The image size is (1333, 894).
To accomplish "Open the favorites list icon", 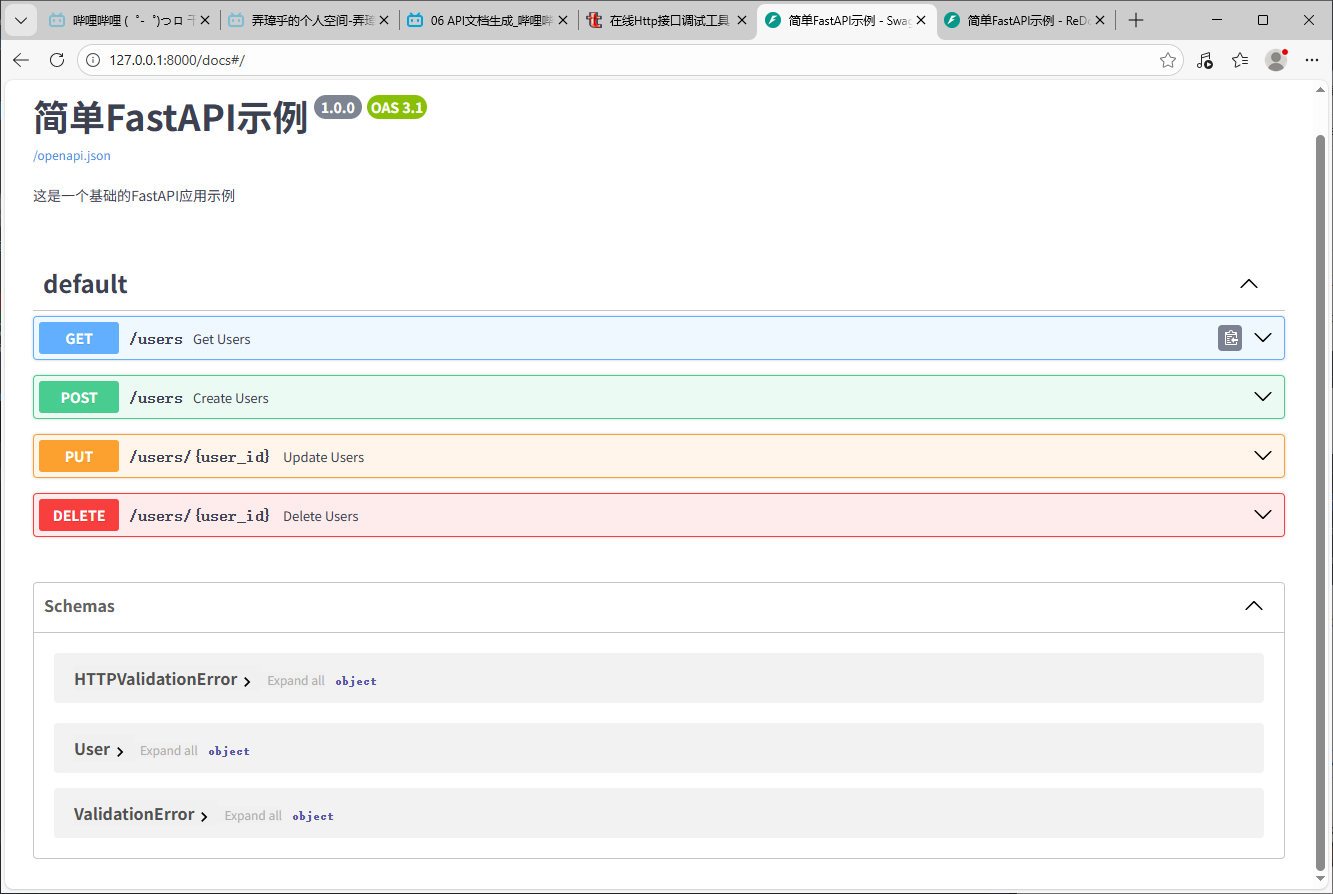I will click(1240, 60).
